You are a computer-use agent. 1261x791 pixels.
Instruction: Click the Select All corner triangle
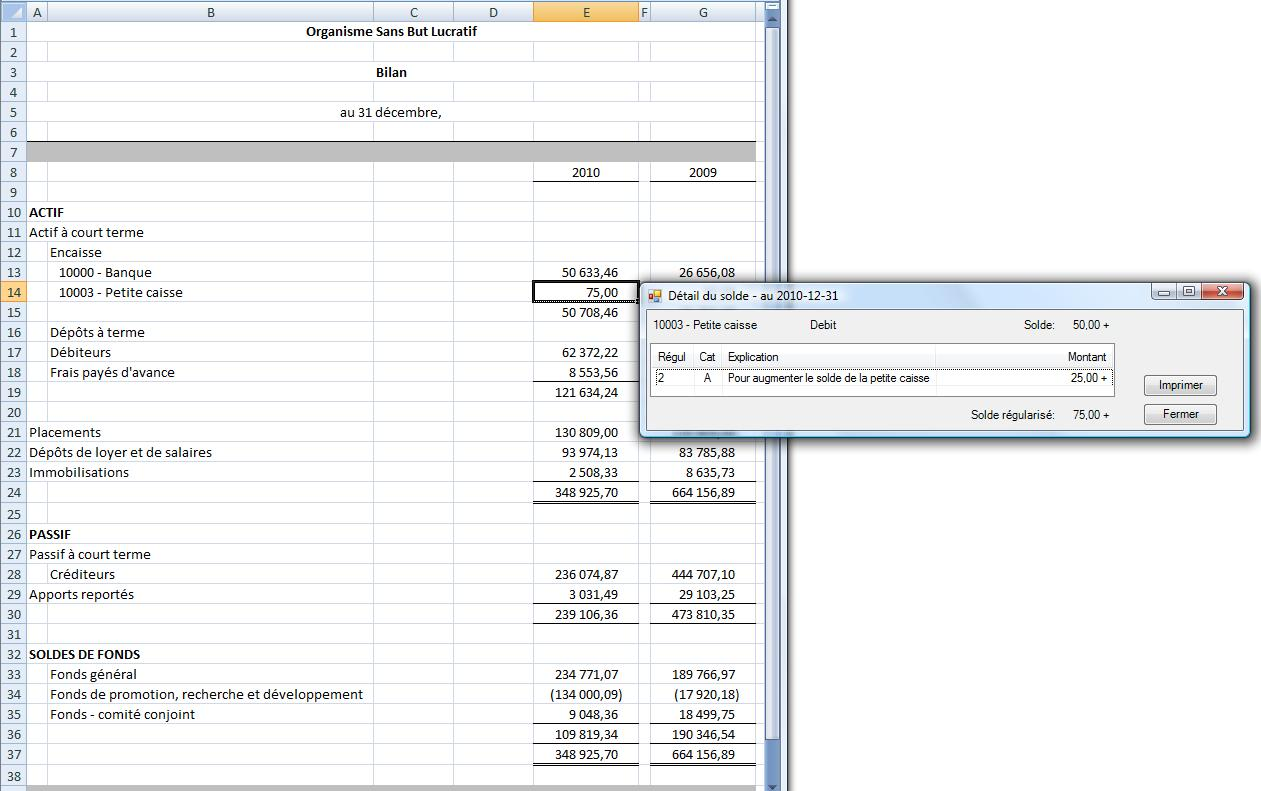tap(12, 12)
